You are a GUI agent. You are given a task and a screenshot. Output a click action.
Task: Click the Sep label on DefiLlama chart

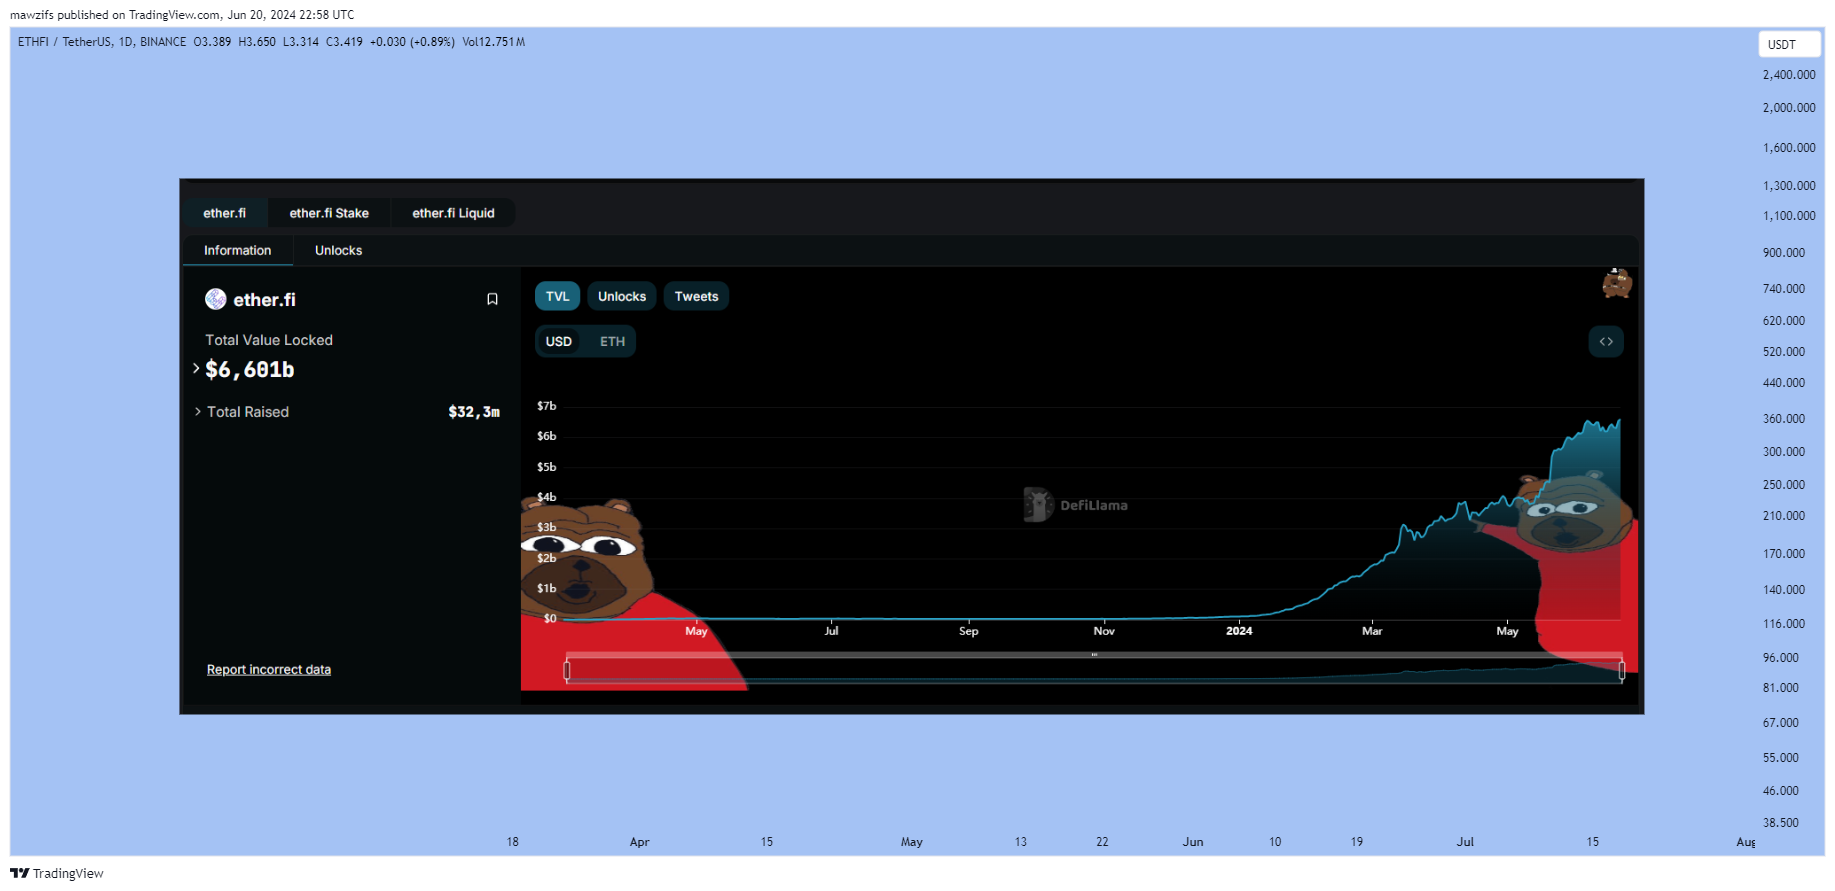pyautogui.click(x=969, y=631)
